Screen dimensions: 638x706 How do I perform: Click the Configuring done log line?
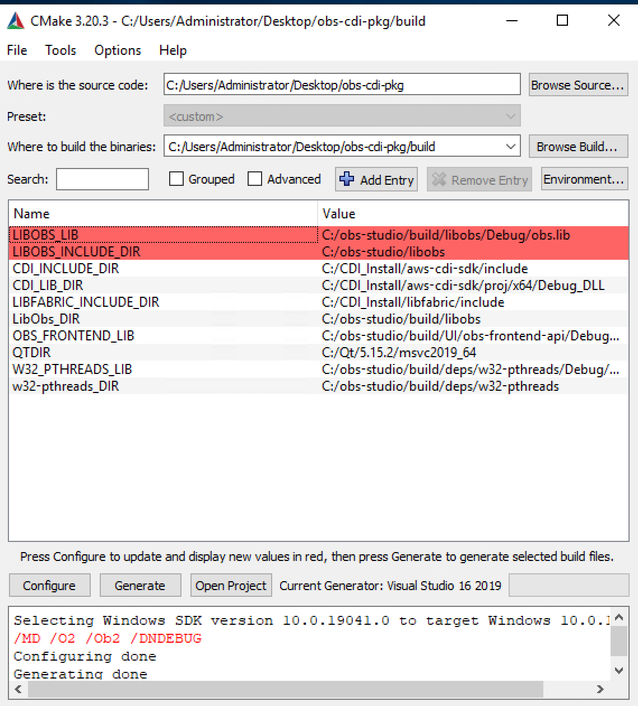pyautogui.click(x=85, y=656)
